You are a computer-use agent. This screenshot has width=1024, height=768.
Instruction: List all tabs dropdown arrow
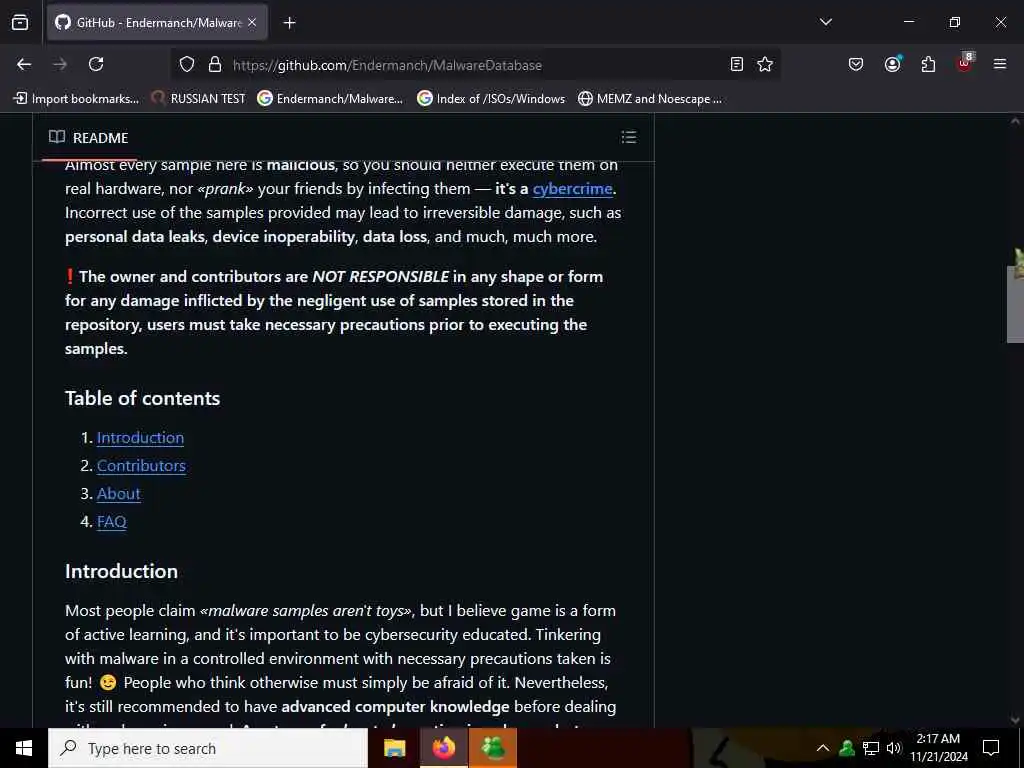tap(825, 22)
